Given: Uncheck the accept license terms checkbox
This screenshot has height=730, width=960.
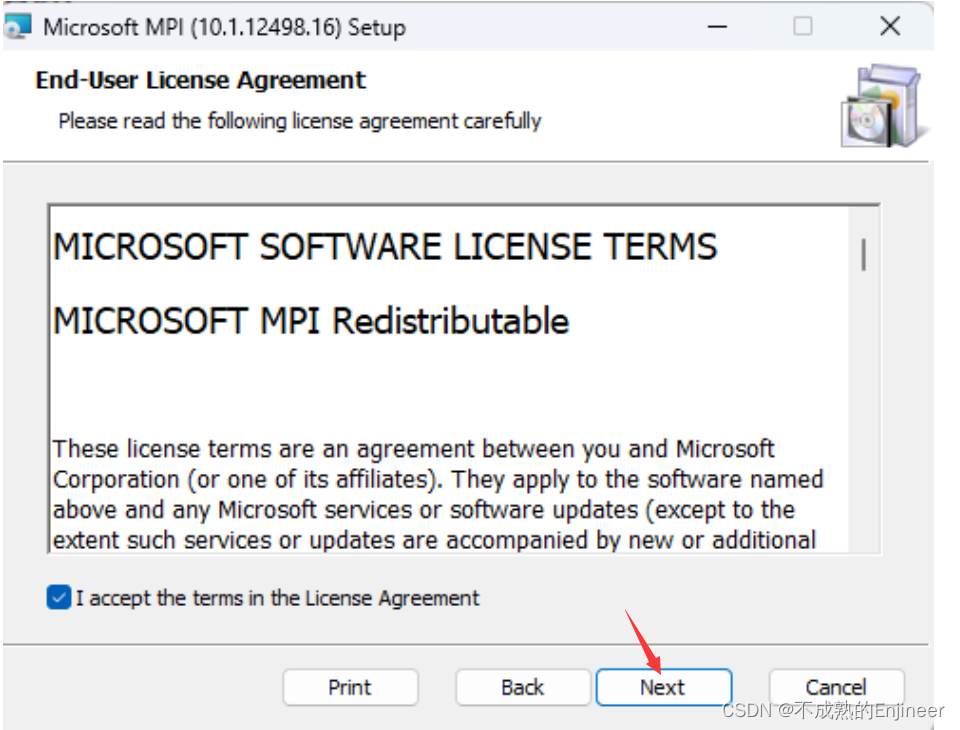Looking at the screenshot, I should [59, 597].
